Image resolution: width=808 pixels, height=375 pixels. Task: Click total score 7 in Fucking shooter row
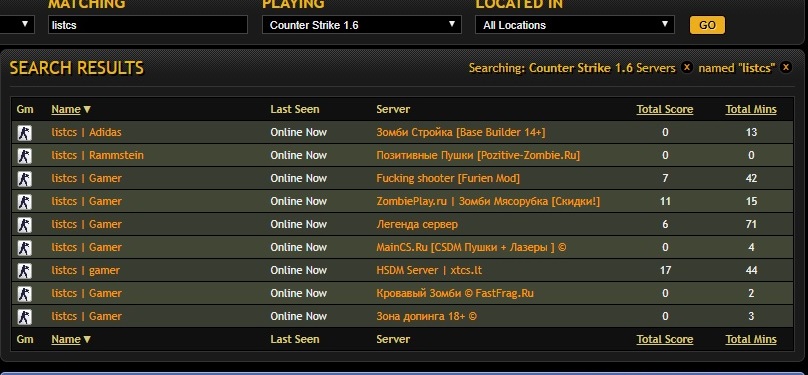tap(665, 178)
